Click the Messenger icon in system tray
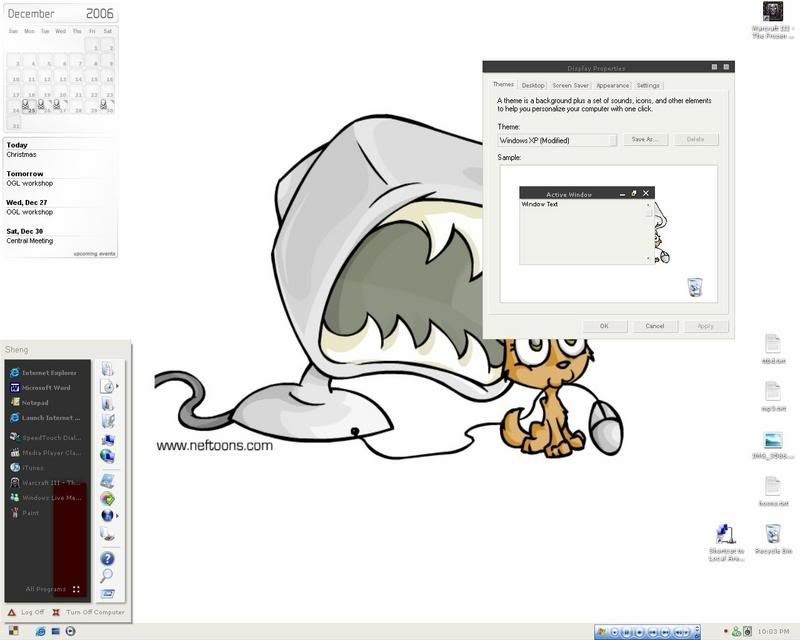This screenshot has width=800, height=640. pos(736,632)
